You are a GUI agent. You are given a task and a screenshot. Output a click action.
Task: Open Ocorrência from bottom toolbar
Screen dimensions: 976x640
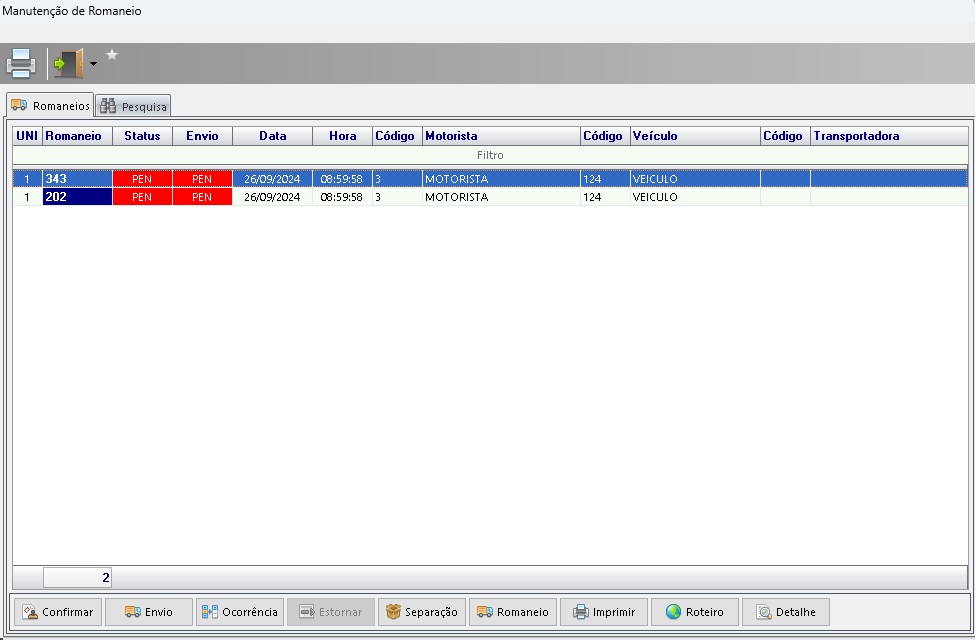click(x=239, y=612)
